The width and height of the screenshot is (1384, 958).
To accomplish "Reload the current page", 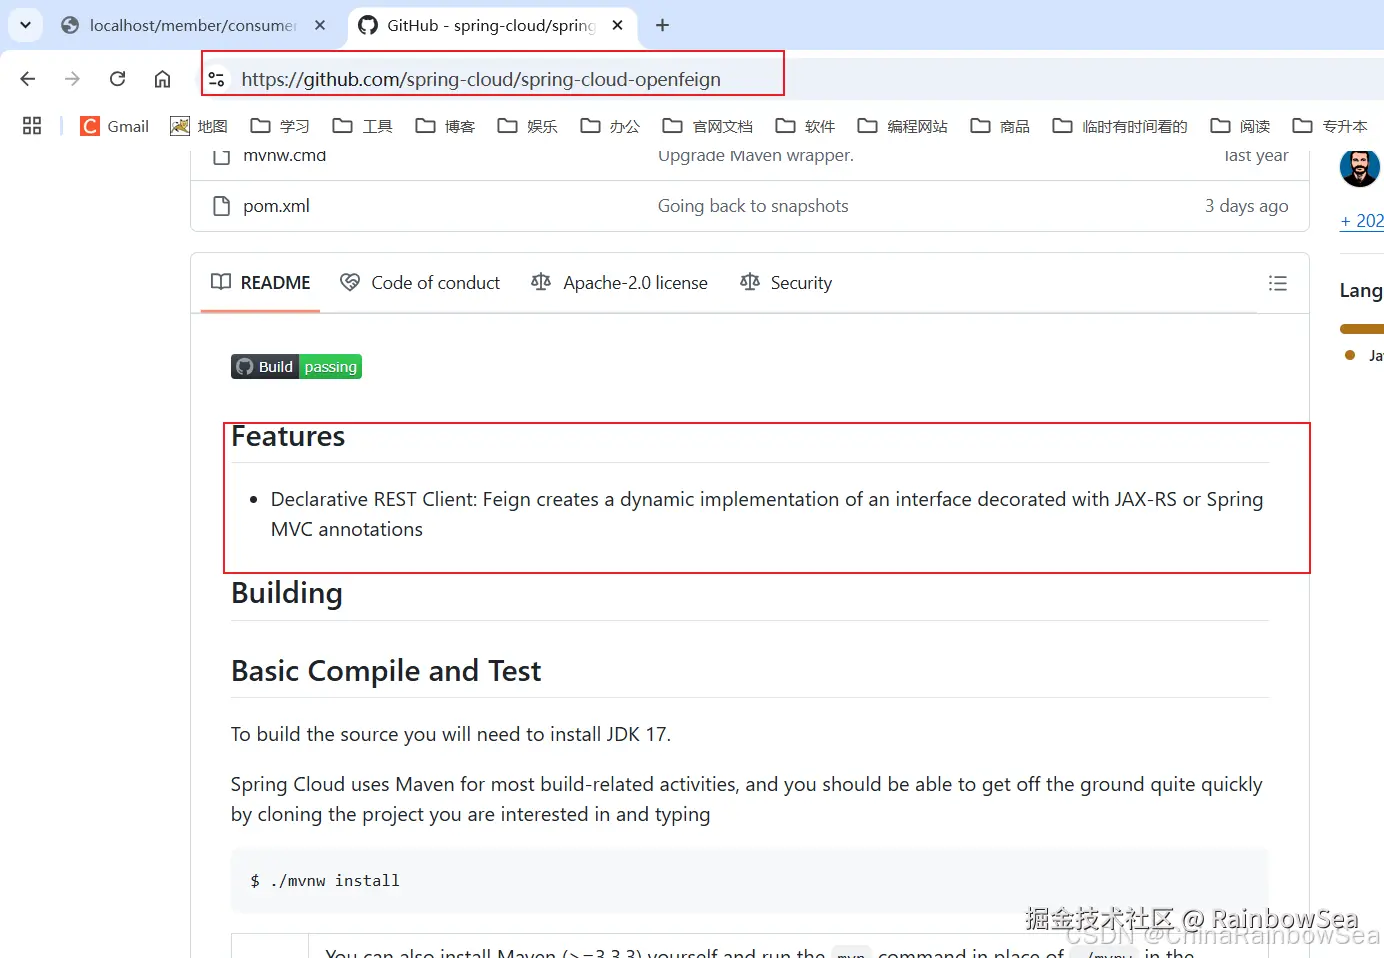I will 117,79.
